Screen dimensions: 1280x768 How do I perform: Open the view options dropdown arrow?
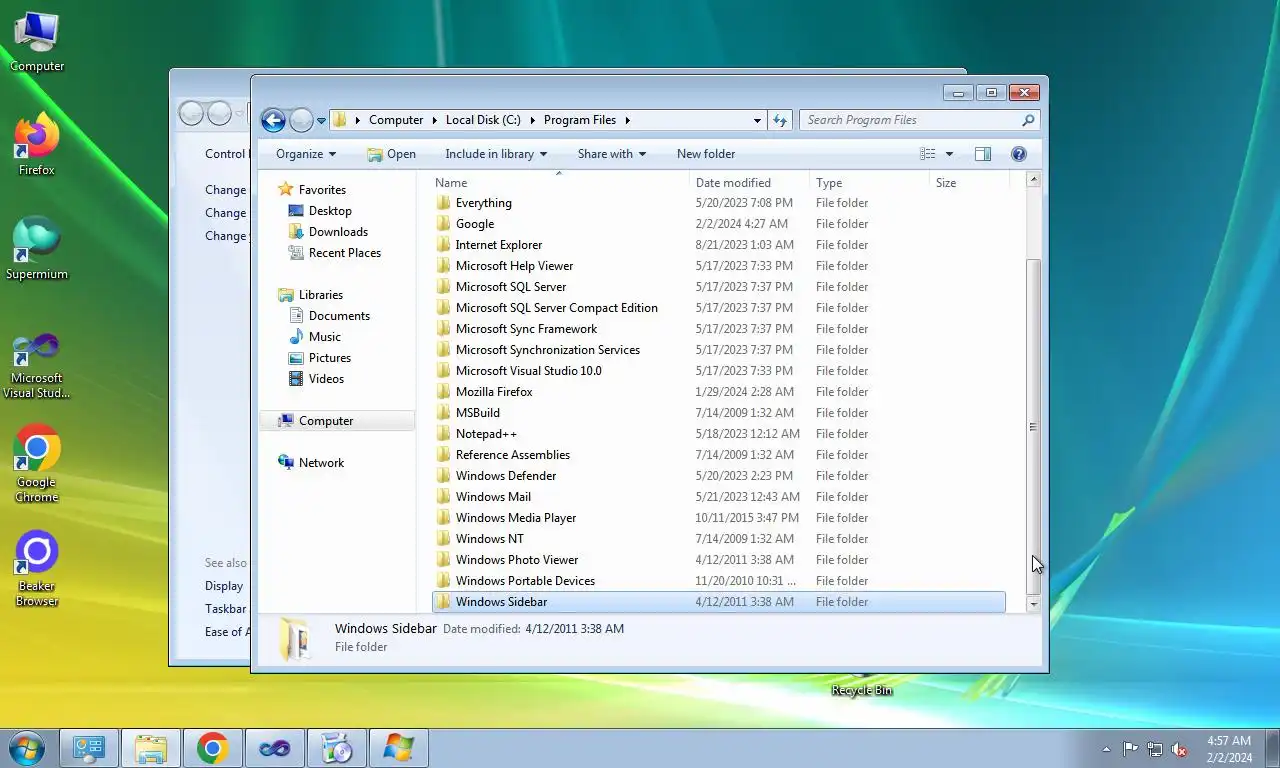click(x=949, y=154)
